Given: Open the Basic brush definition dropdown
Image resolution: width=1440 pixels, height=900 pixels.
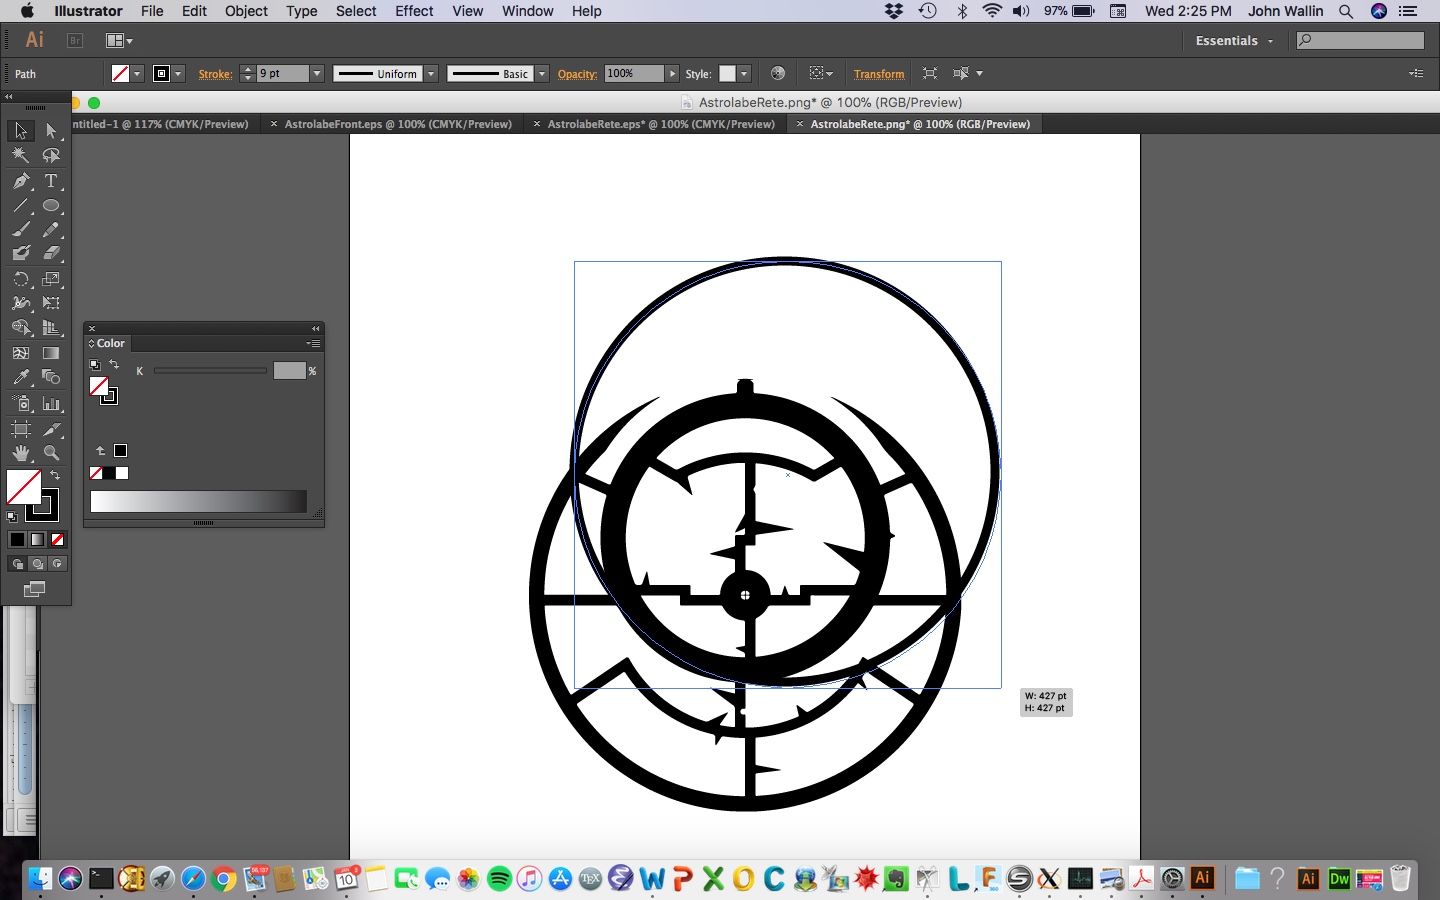Looking at the screenshot, I should [x=542, y=74].
